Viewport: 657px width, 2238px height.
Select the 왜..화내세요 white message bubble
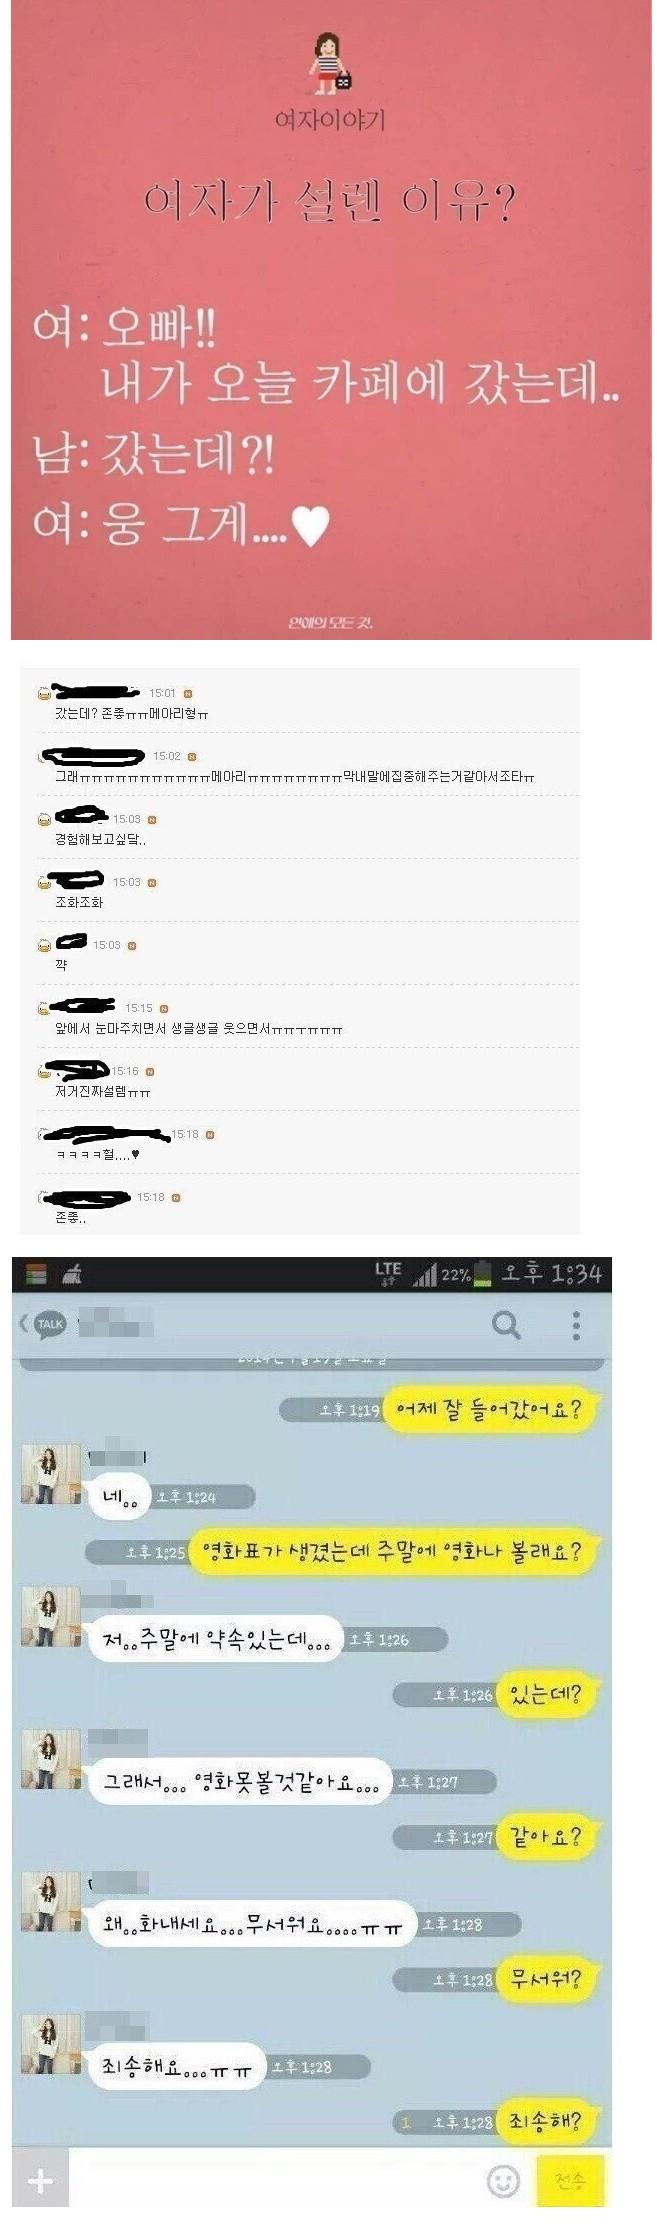(252, 1923)
